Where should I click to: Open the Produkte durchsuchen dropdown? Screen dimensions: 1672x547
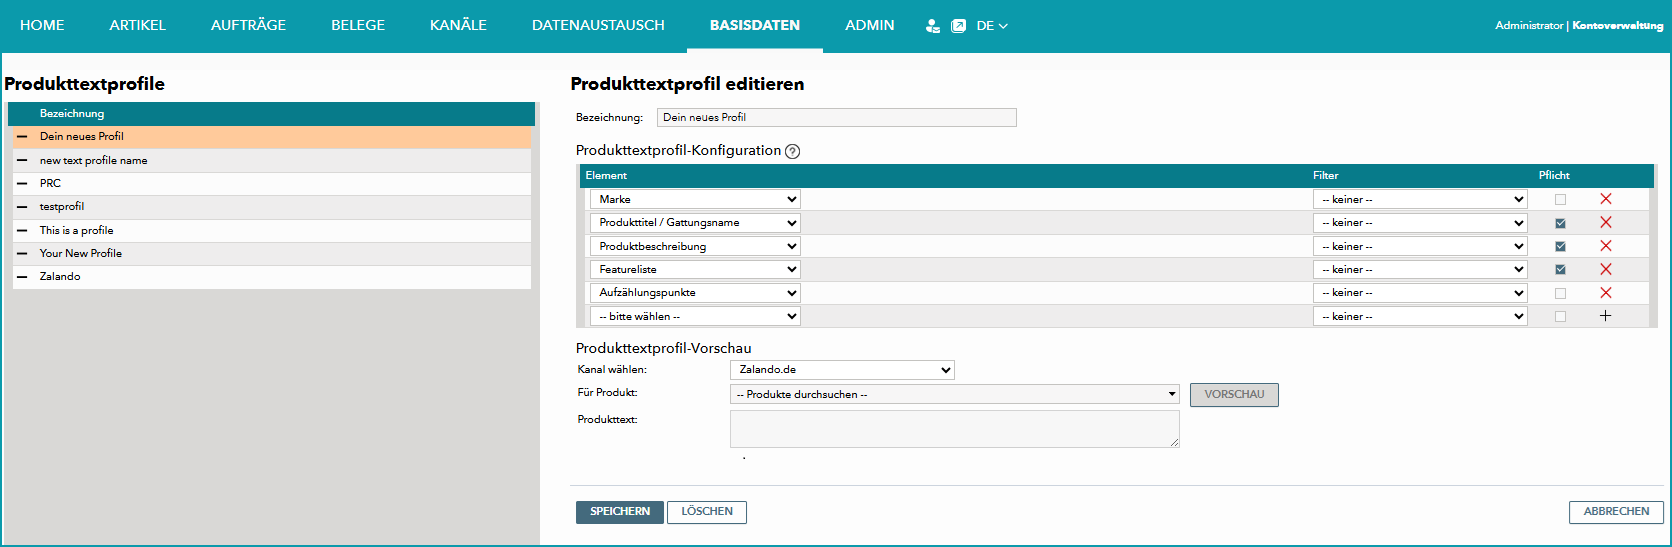tap(955, 394)
